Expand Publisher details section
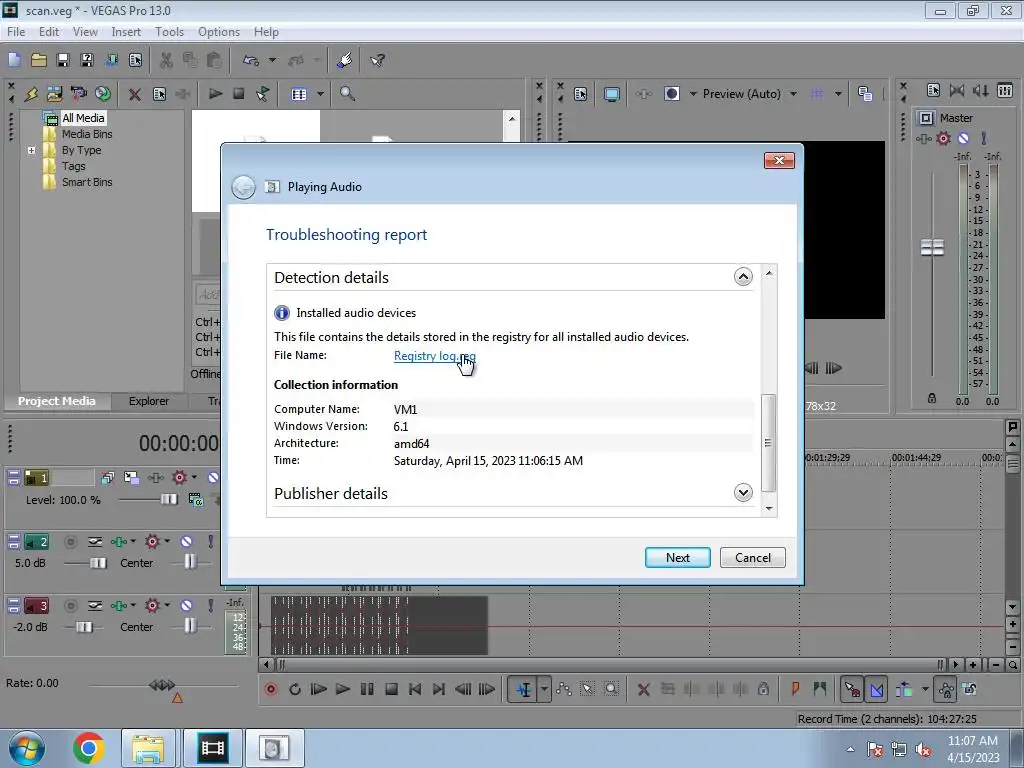The image size is (1024, 768). (743, 492)
